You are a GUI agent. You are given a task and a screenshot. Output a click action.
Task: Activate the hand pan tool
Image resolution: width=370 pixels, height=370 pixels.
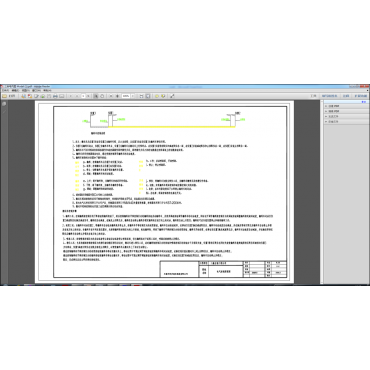point(102,96)
